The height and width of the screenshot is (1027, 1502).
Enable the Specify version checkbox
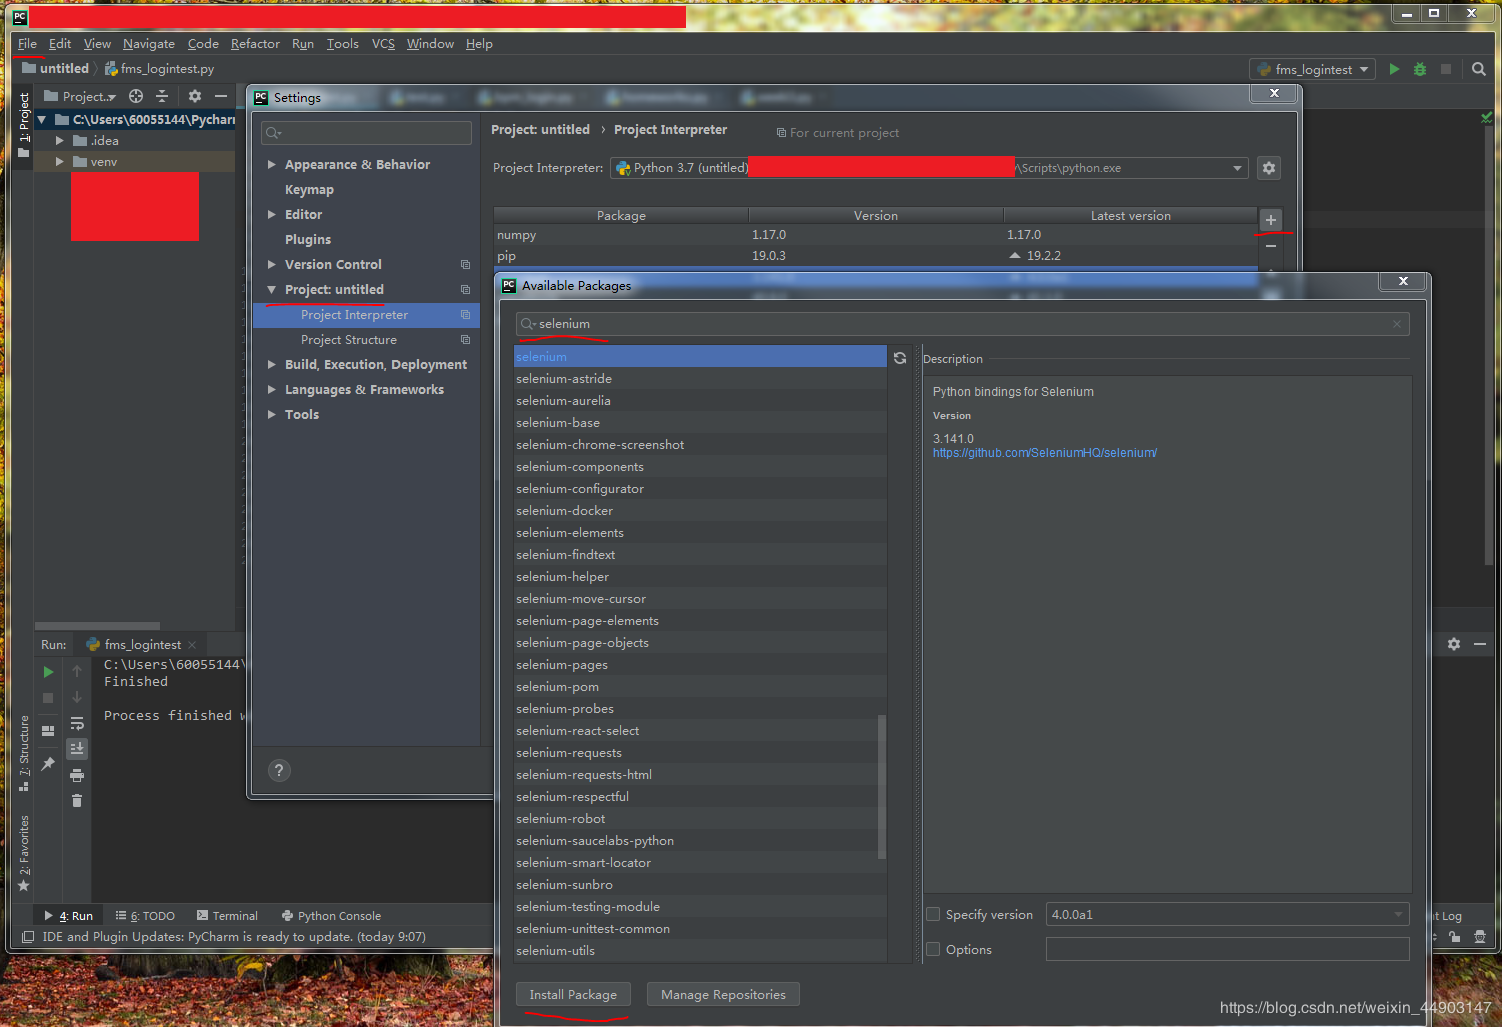(x=933, y=914)
